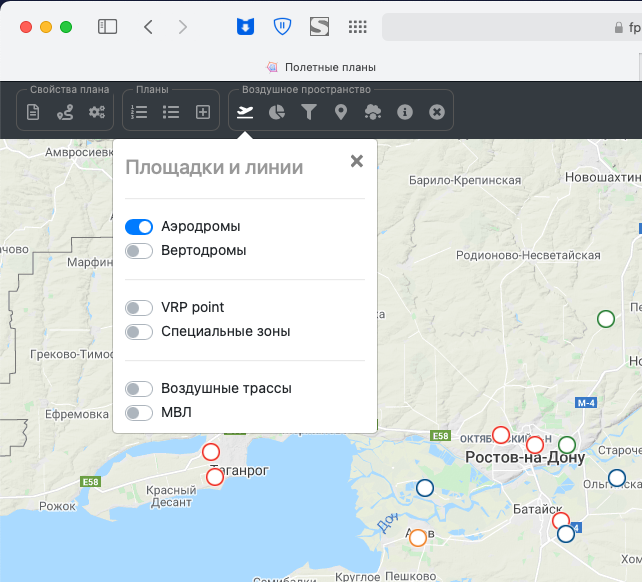
Task: Open the weather cloud icon
Action: click(373, 112)
